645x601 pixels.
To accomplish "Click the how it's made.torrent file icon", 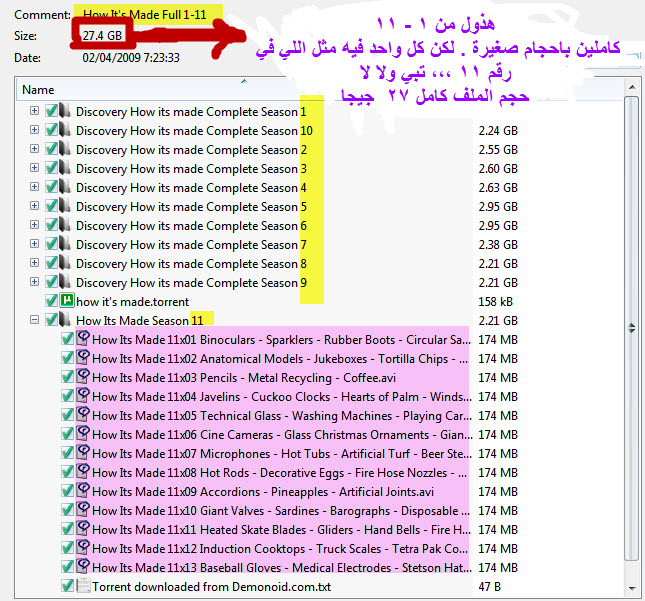I will tap(67, 300).
